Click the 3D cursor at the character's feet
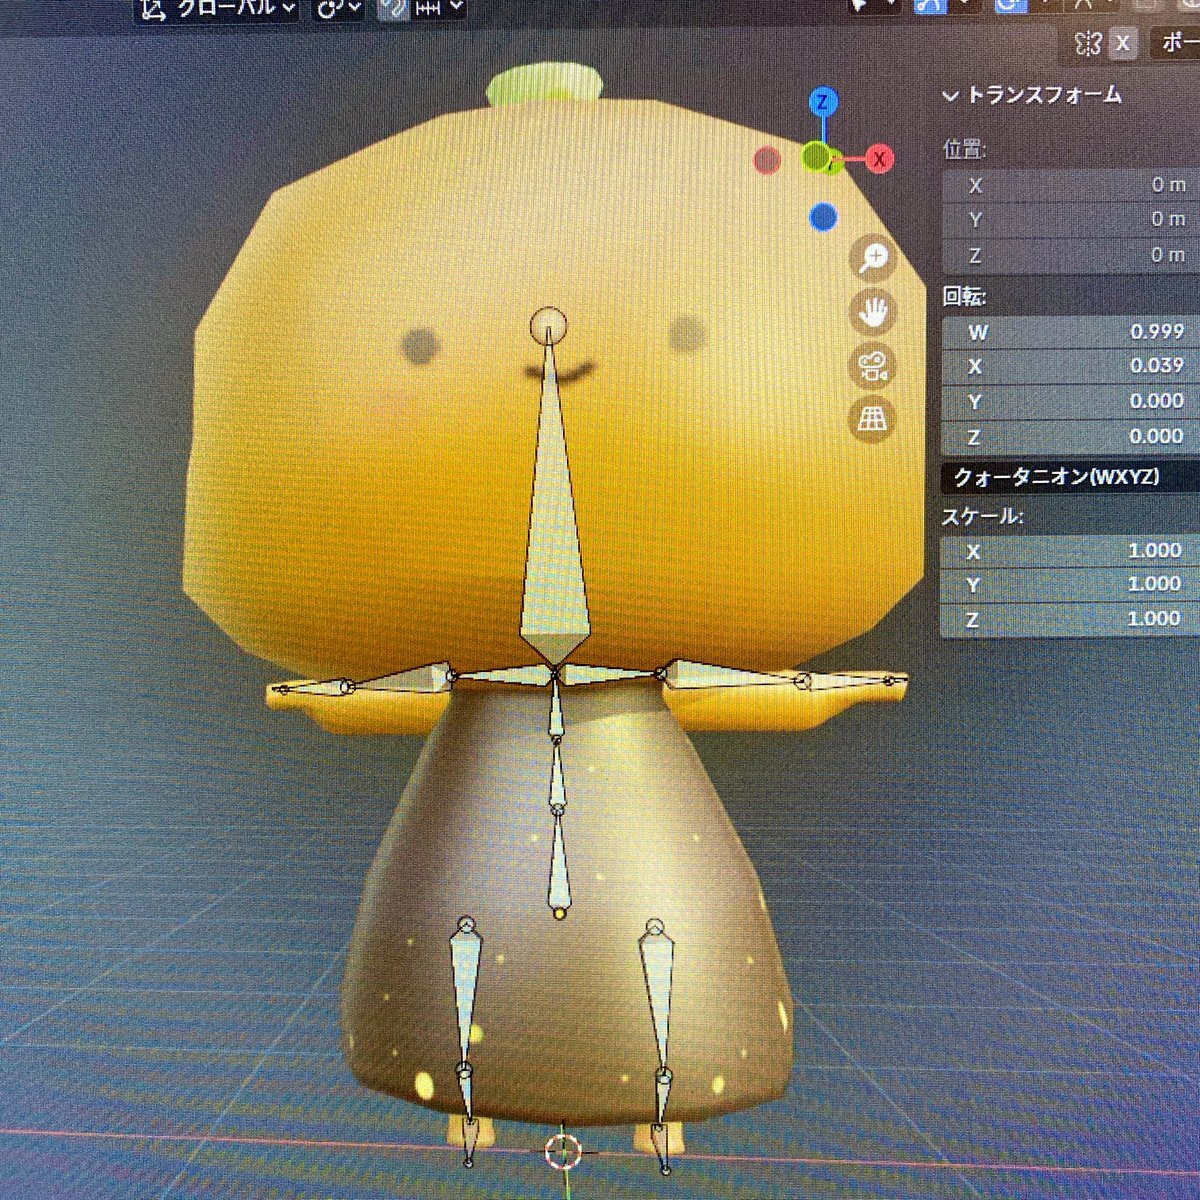Viewport: 1200px width, 1200px height. point(563,1151)
